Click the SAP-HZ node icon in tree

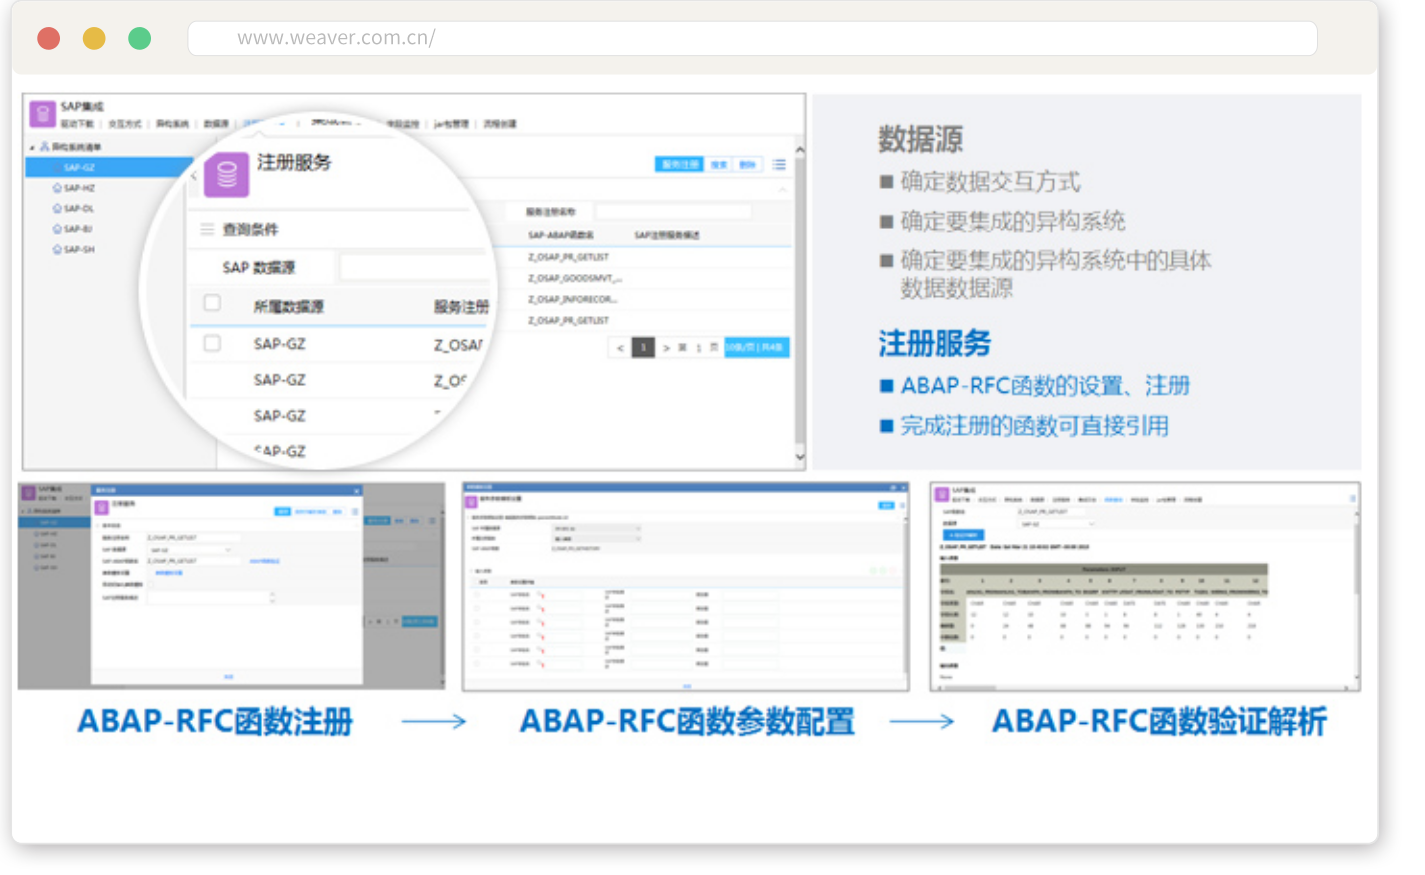(x=57, y=188)
